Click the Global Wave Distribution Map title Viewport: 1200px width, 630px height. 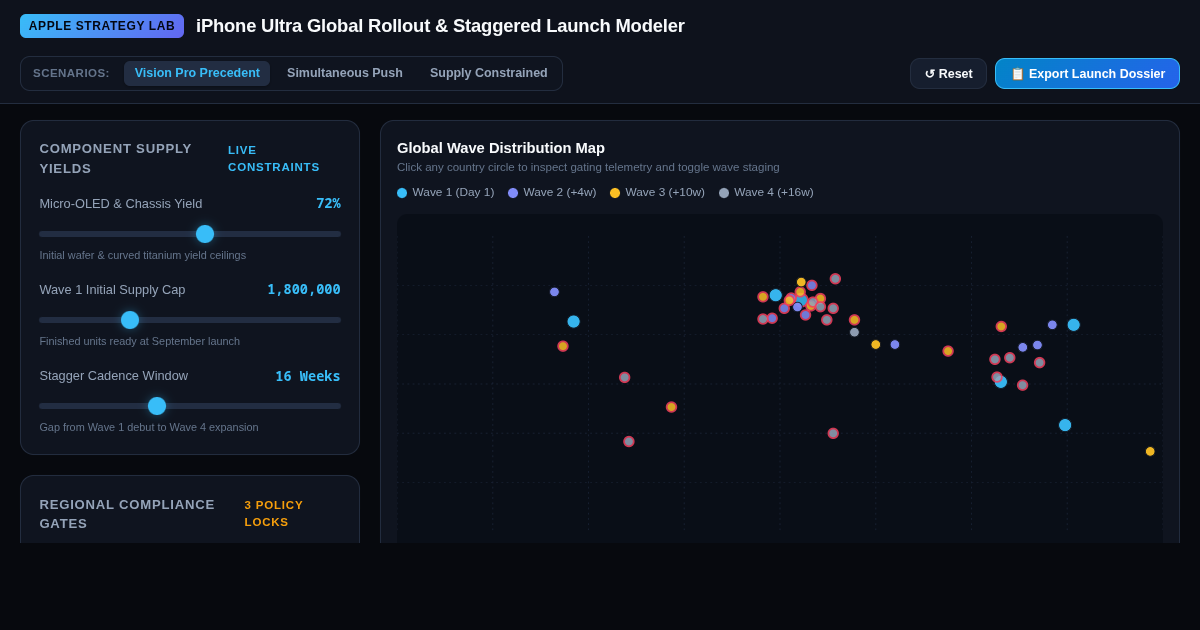coord(501,148)
